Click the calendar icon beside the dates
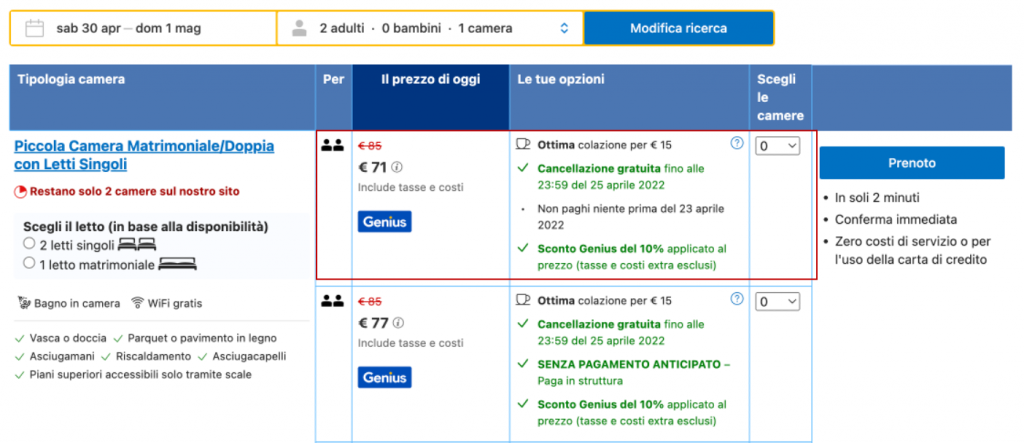The image size is (1024, 443). click(x=35, y=28)
